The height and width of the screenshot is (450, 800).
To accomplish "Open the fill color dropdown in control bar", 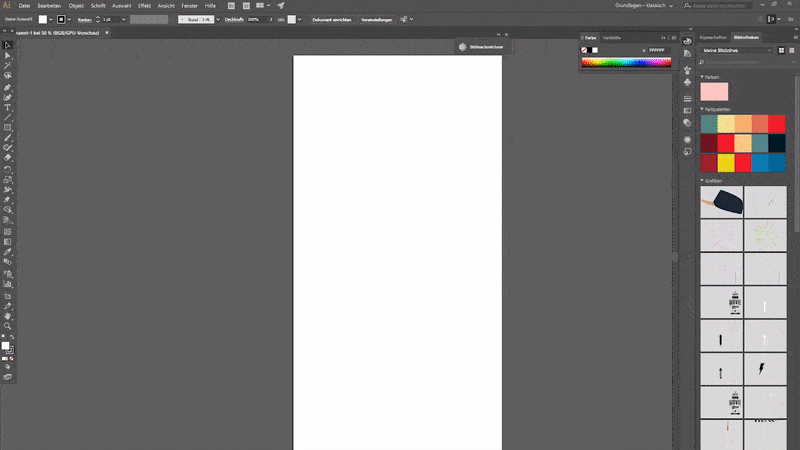I will click(51, 19).
